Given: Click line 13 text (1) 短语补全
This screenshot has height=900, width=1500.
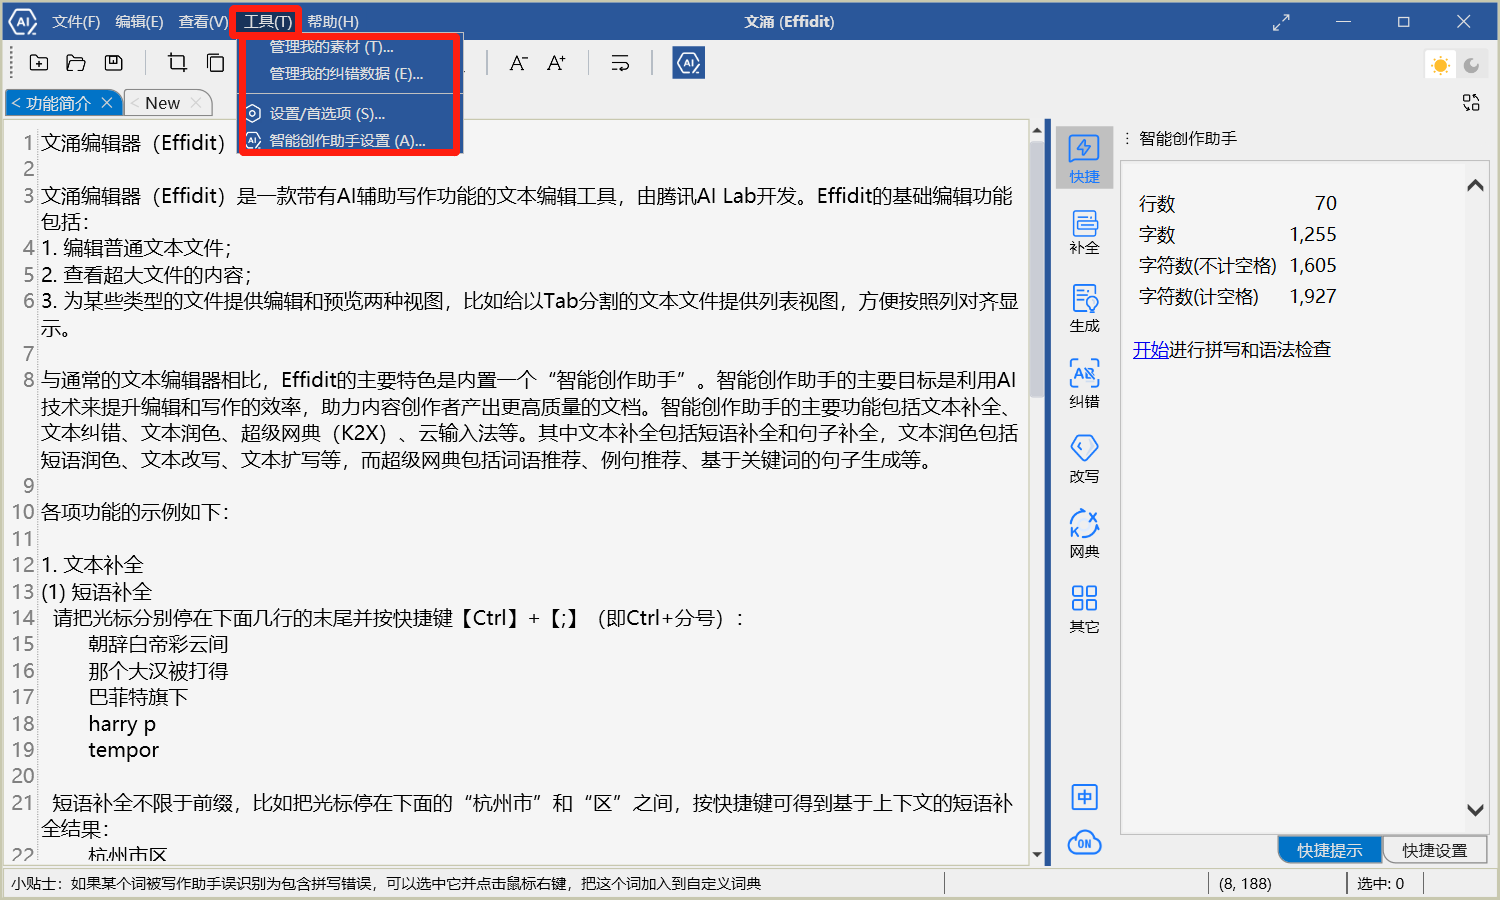Looking at the screenshot, I should pyautogui.click(x=96, y=592).
